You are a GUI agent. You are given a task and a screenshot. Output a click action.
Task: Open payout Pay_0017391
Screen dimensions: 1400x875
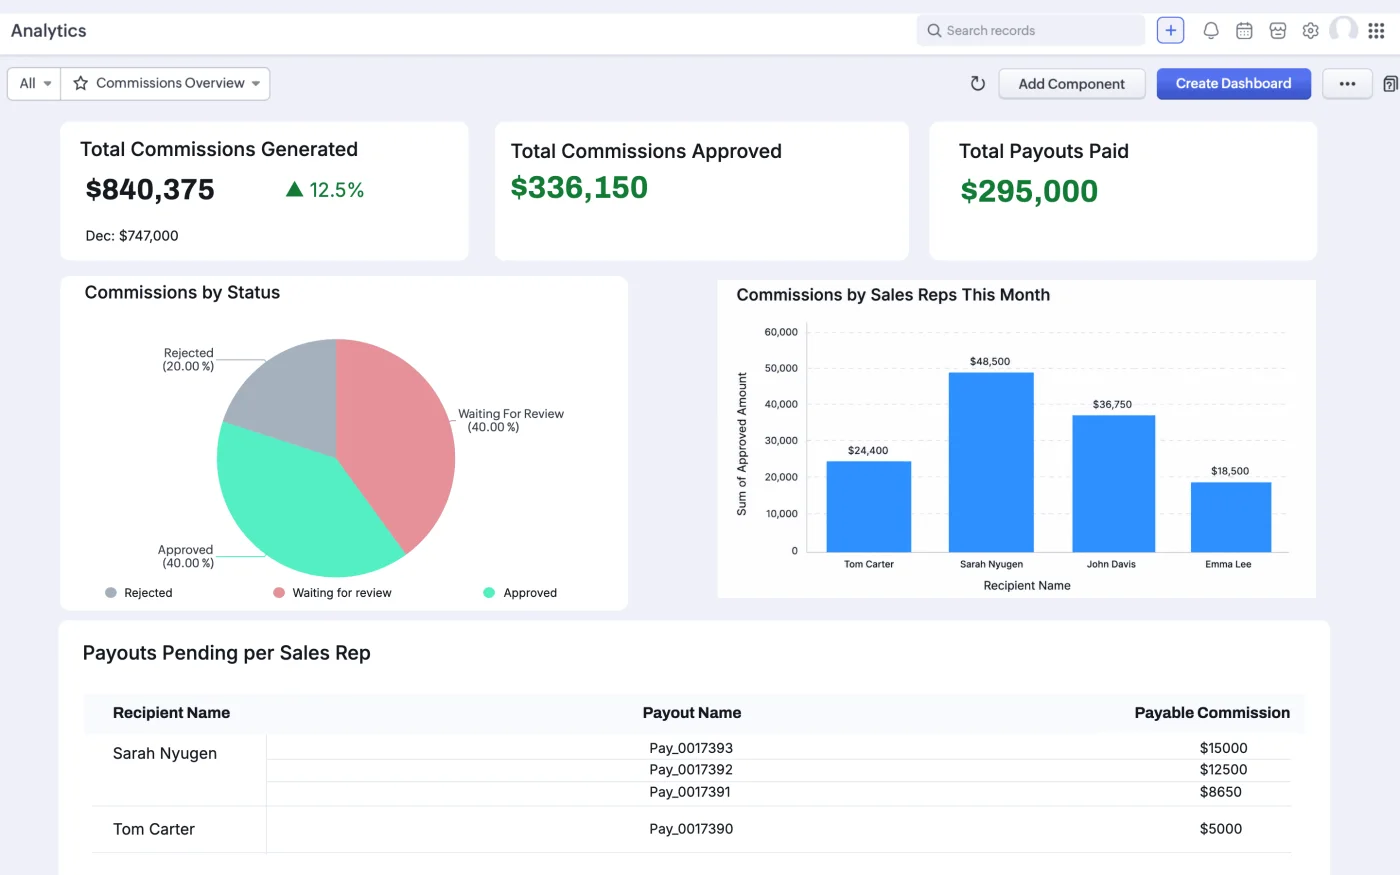pyautogui.click(x=690, y=792)
